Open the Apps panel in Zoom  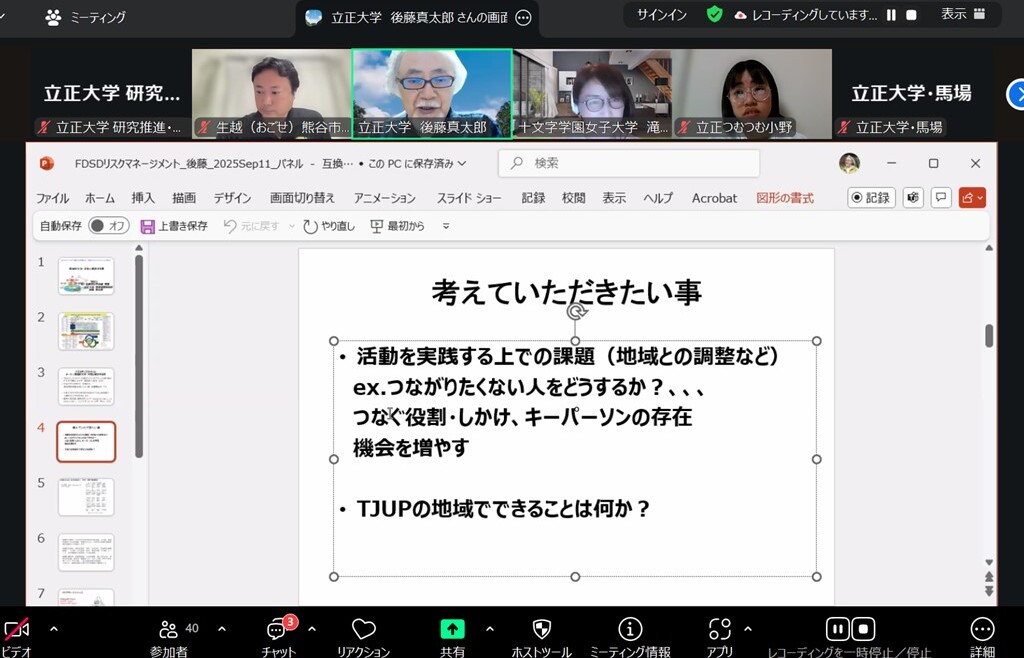click(x=719, y=630)
